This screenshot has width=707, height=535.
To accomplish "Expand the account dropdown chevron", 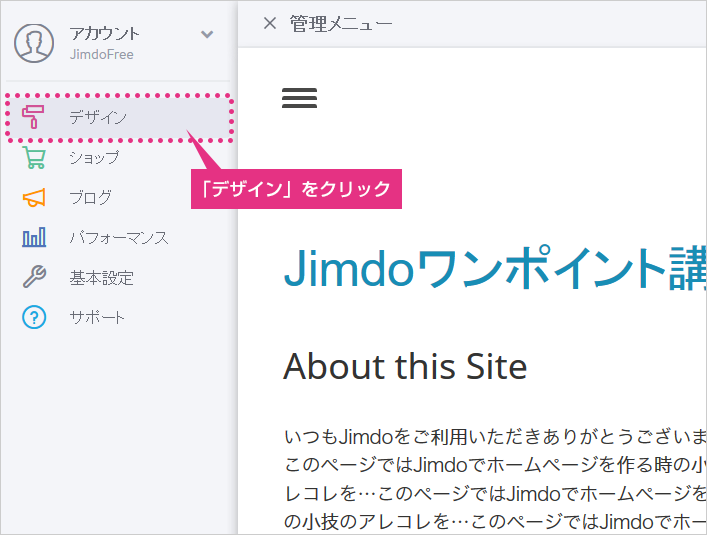I will (207, 34).
